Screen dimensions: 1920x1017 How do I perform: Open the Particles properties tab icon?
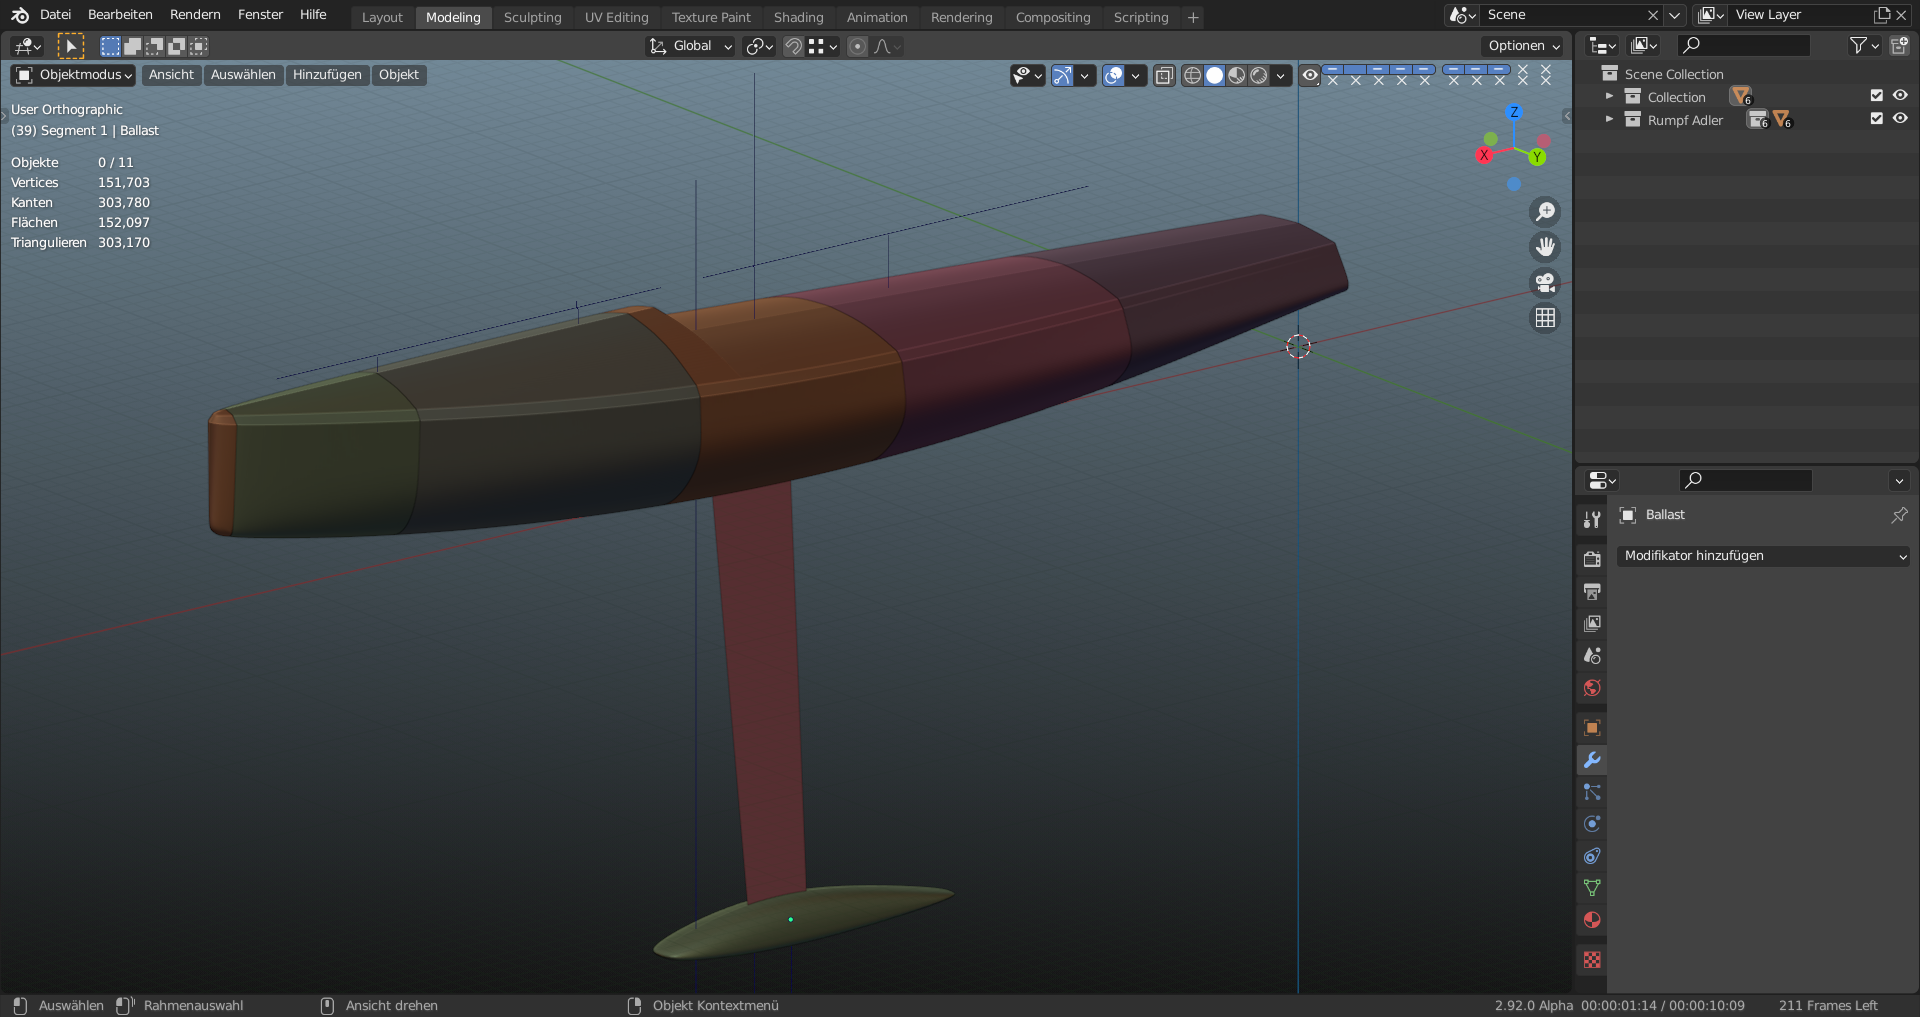(1592, 792)
